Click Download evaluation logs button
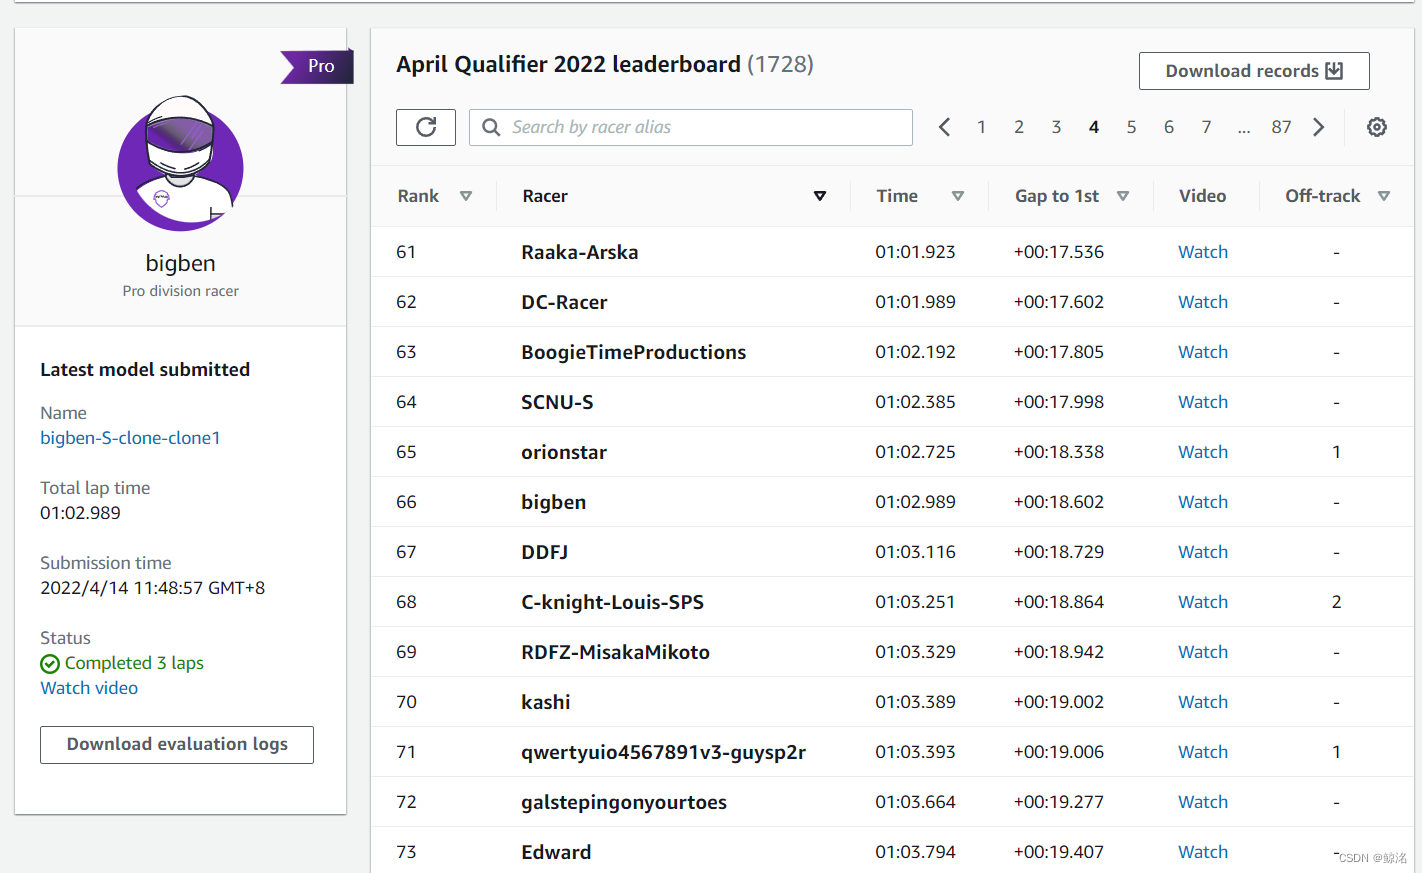Image resolution: width=1422 pixels, height=873 pixels. click(x=177, y=745)
